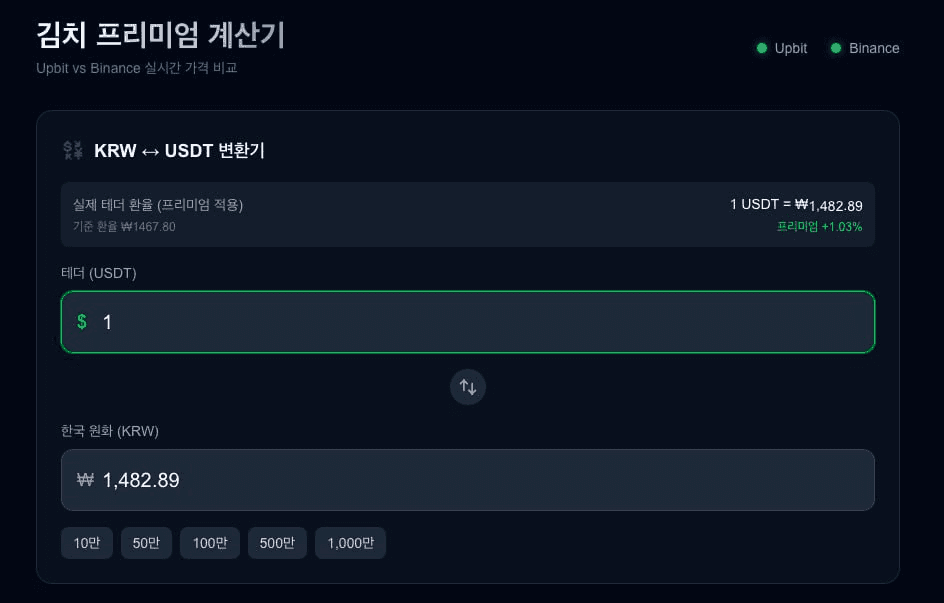The image size is (944, 603).
Task: Select the 50만 preset amount
Action: point(146,543)
